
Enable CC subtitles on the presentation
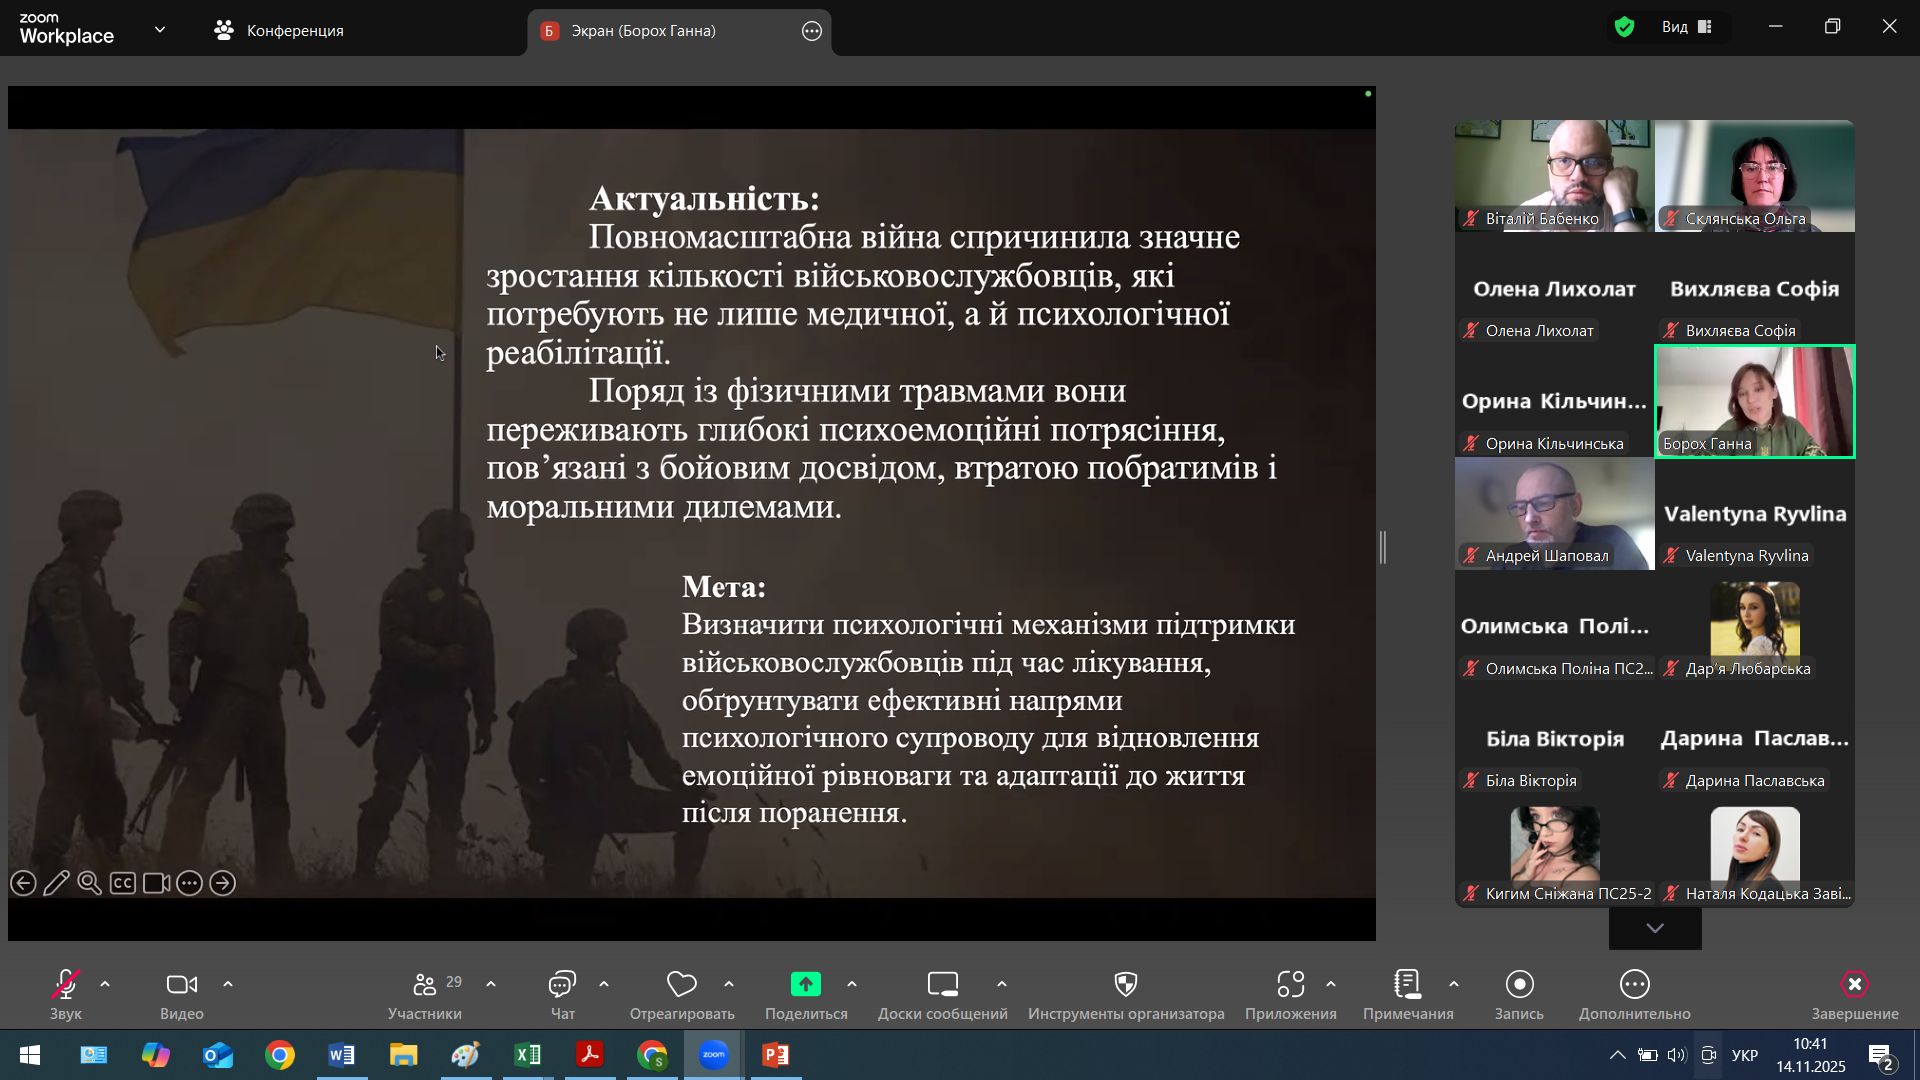[x=123, y=884]
